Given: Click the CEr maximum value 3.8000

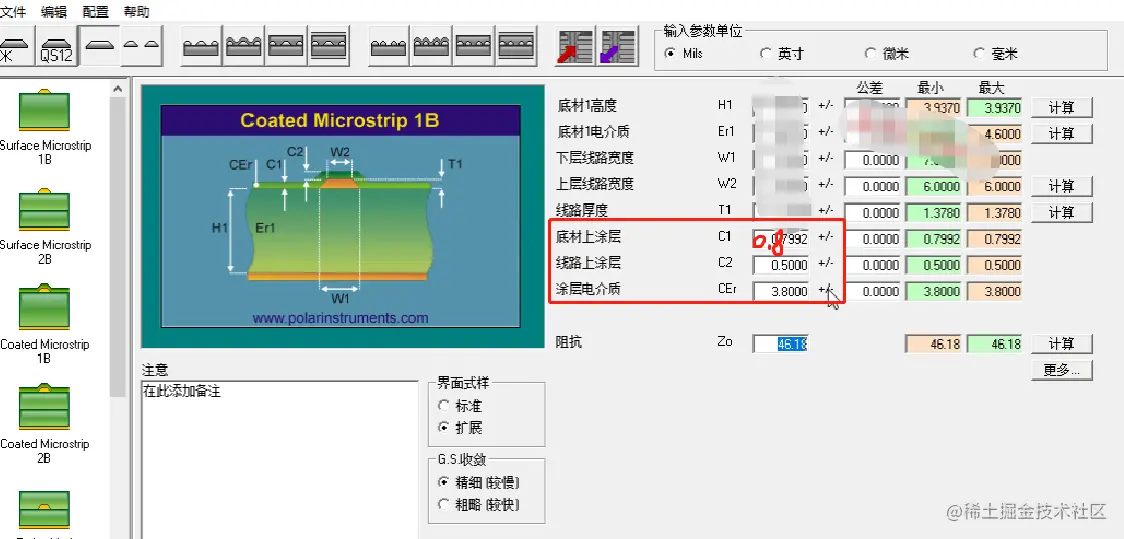Looking at the screenshot, I should coord(994,291).
